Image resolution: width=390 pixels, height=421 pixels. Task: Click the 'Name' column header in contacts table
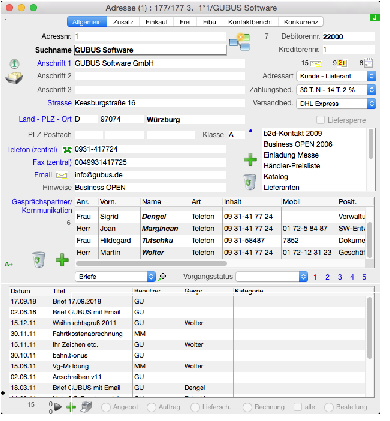[152, 202]
